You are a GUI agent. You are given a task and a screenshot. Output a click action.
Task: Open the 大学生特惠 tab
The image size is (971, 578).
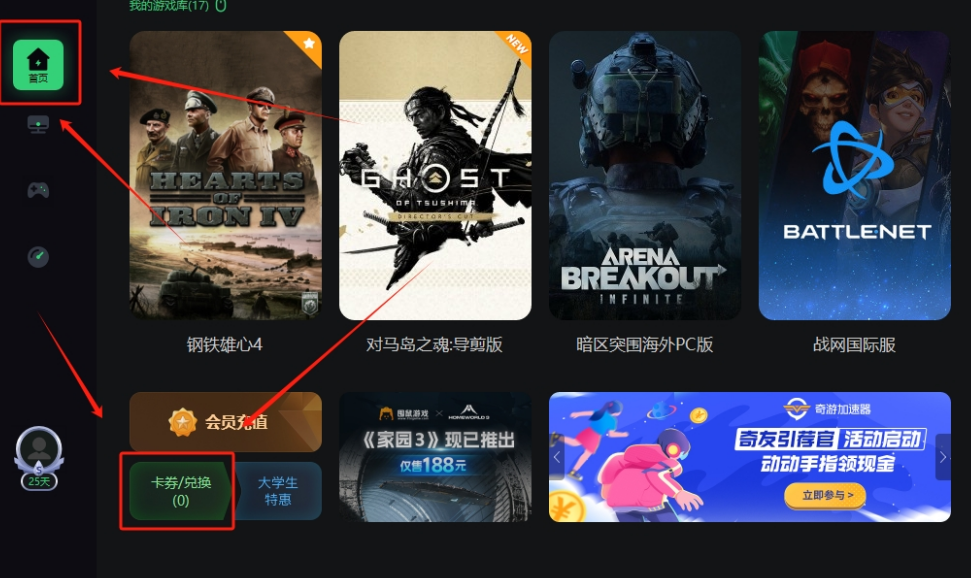pyautogui.click(x=278, y=491)
